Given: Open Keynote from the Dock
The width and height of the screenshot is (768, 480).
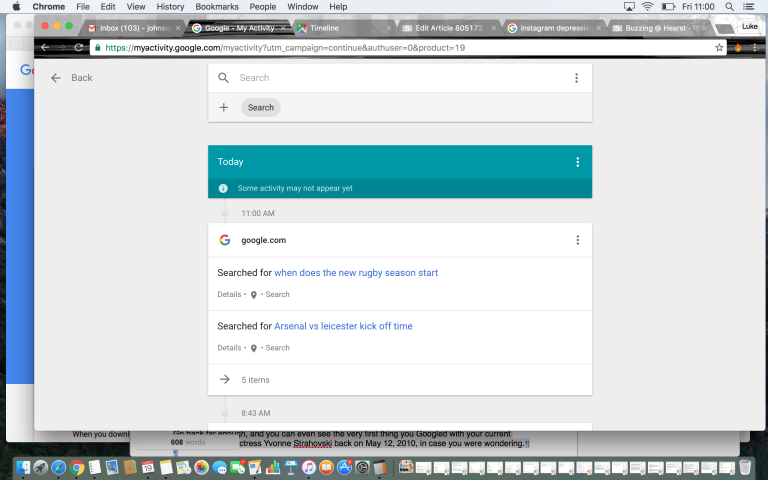Looking at the screenshot, I should pos(291,467).
